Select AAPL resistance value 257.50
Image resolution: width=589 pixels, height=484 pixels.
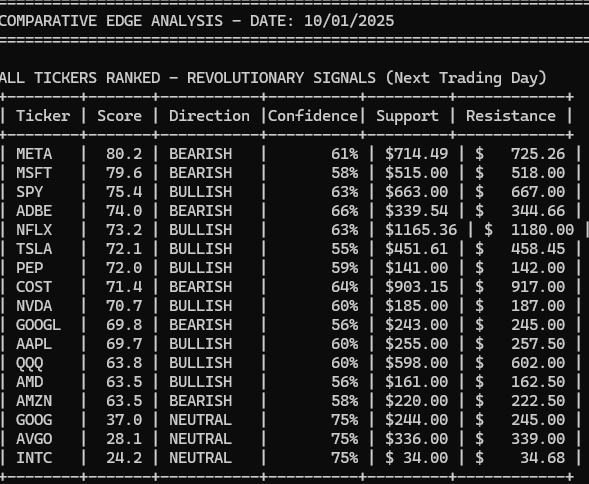[x=538, y=344]
